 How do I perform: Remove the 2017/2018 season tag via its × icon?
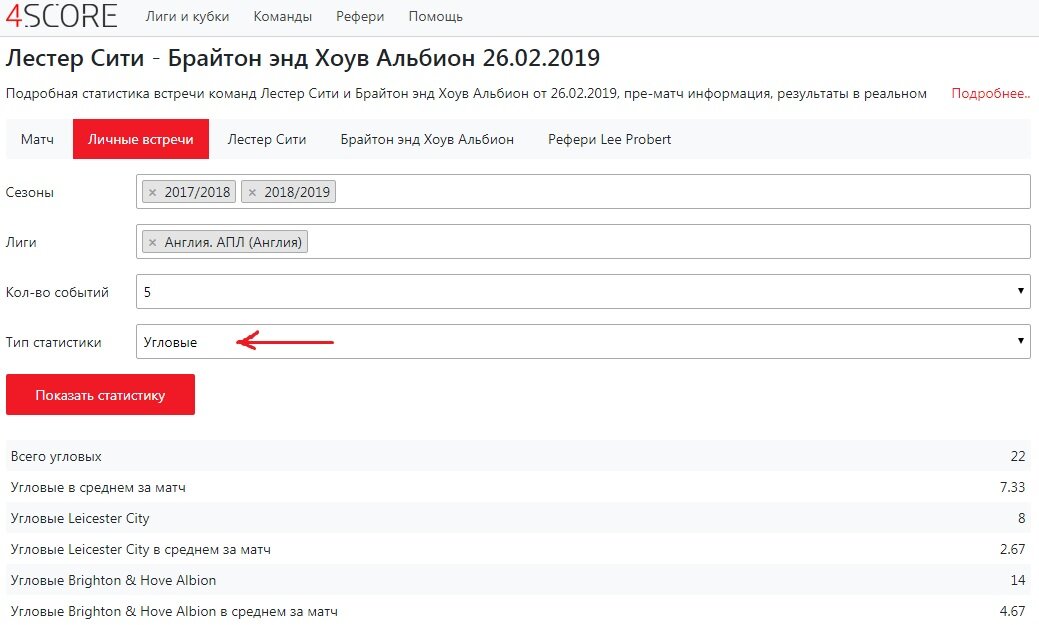(154, 191)
